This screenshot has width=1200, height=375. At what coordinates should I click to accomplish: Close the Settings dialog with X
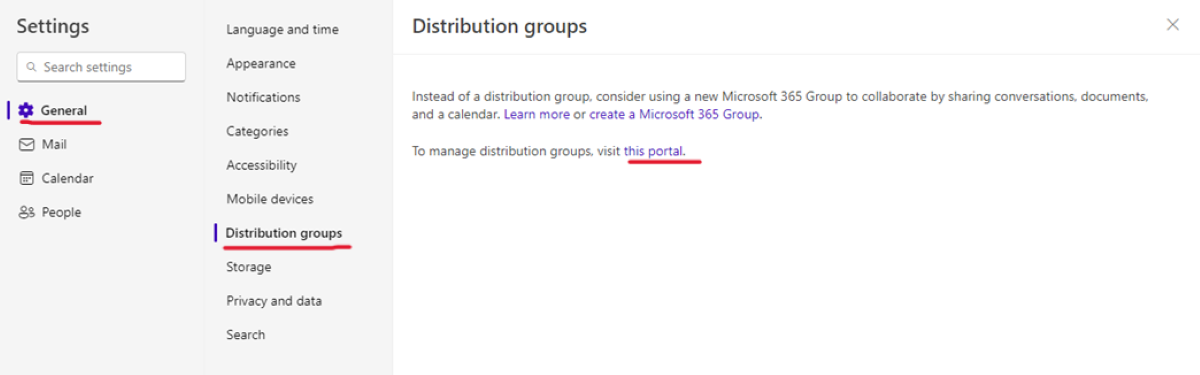(x=1173, y=25)
